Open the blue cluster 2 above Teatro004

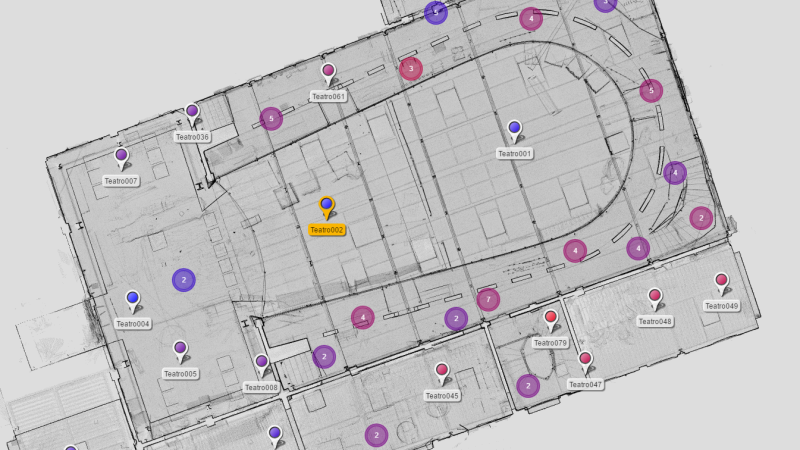pyautogui.click(x=182, y=280)
